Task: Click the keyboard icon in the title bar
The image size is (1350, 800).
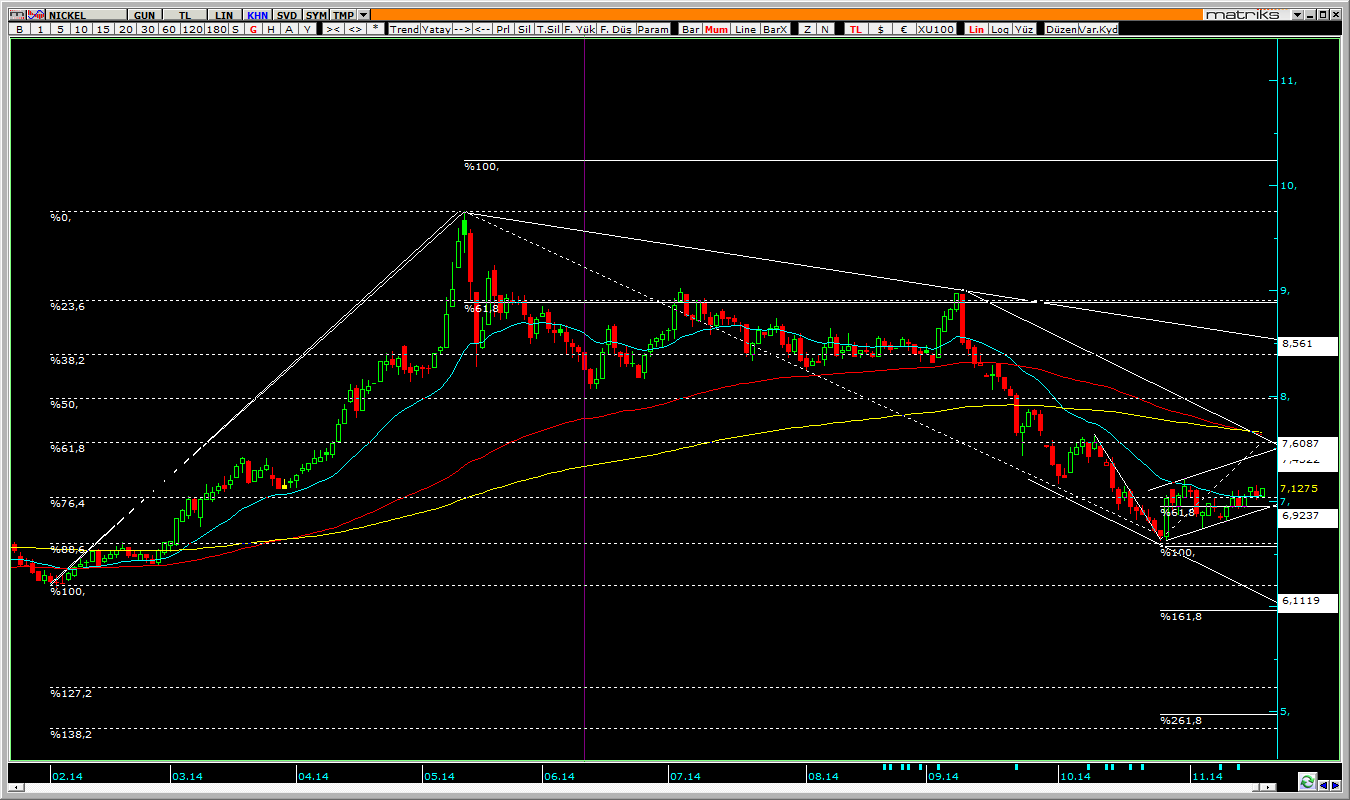Action: point(18,15)
